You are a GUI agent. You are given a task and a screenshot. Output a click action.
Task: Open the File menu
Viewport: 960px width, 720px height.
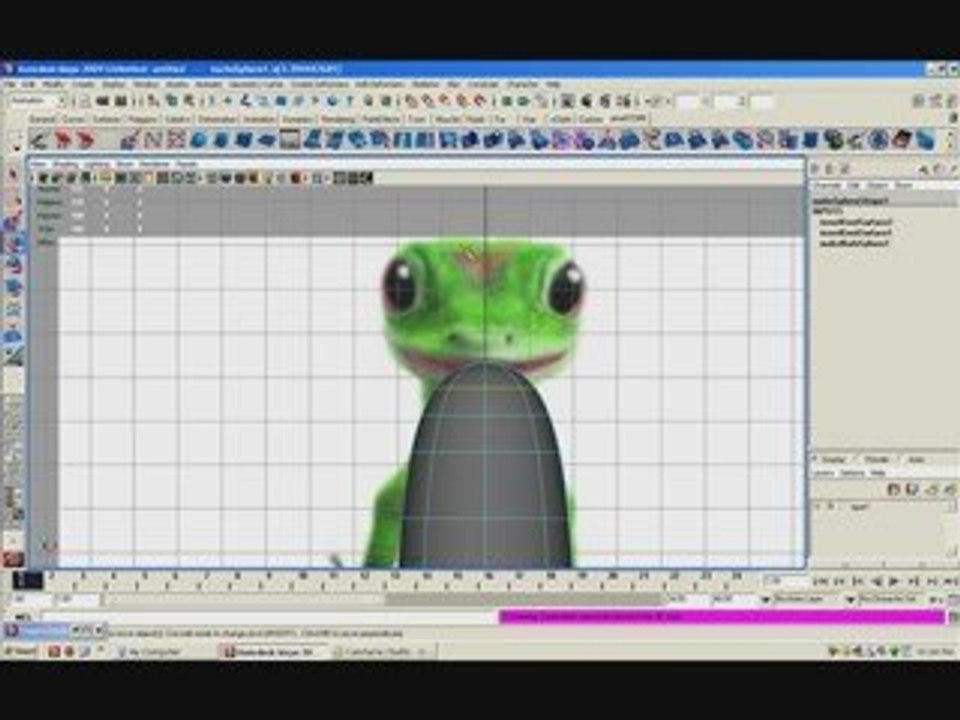[10, 84]
